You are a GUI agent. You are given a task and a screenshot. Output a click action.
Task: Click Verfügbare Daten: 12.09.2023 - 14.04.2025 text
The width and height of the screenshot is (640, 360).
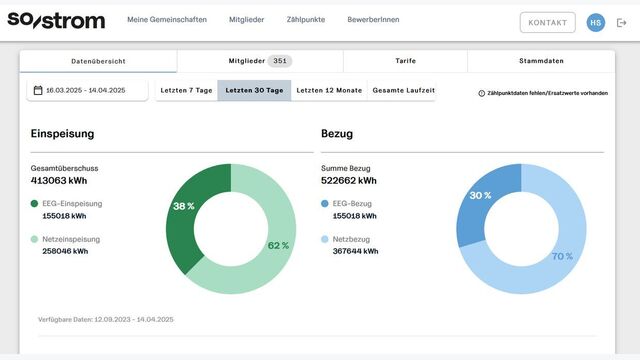[106, 320]
